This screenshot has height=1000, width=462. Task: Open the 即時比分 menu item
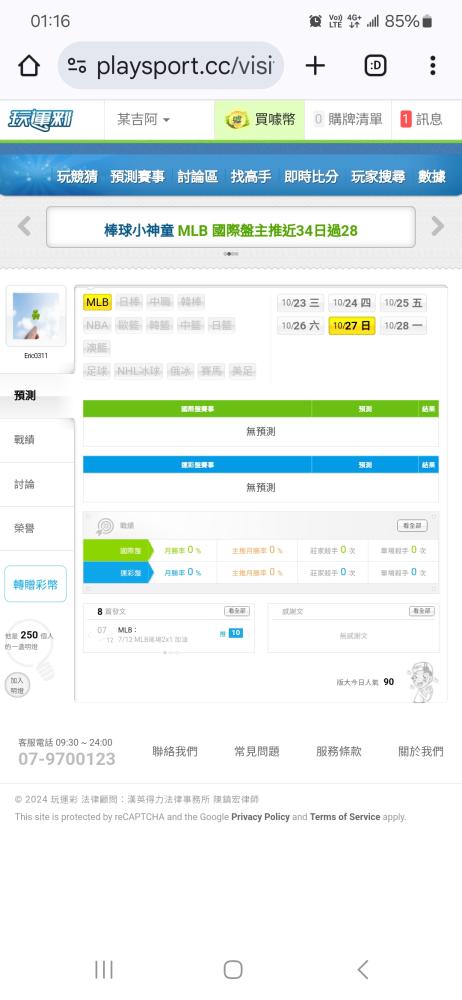click(x=311, y=177)
